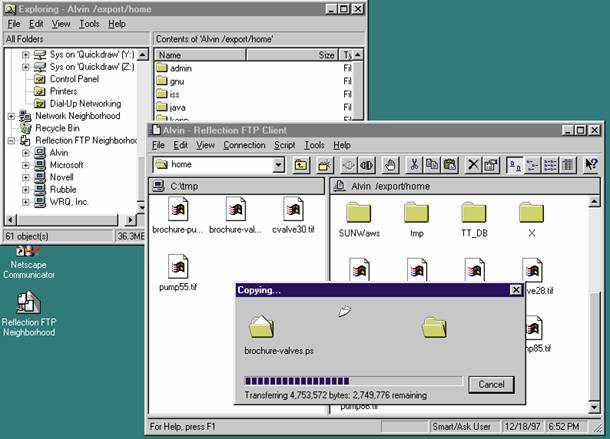Go up one folder level in FTP toolbar
The image size is (610, 439).
301,165
